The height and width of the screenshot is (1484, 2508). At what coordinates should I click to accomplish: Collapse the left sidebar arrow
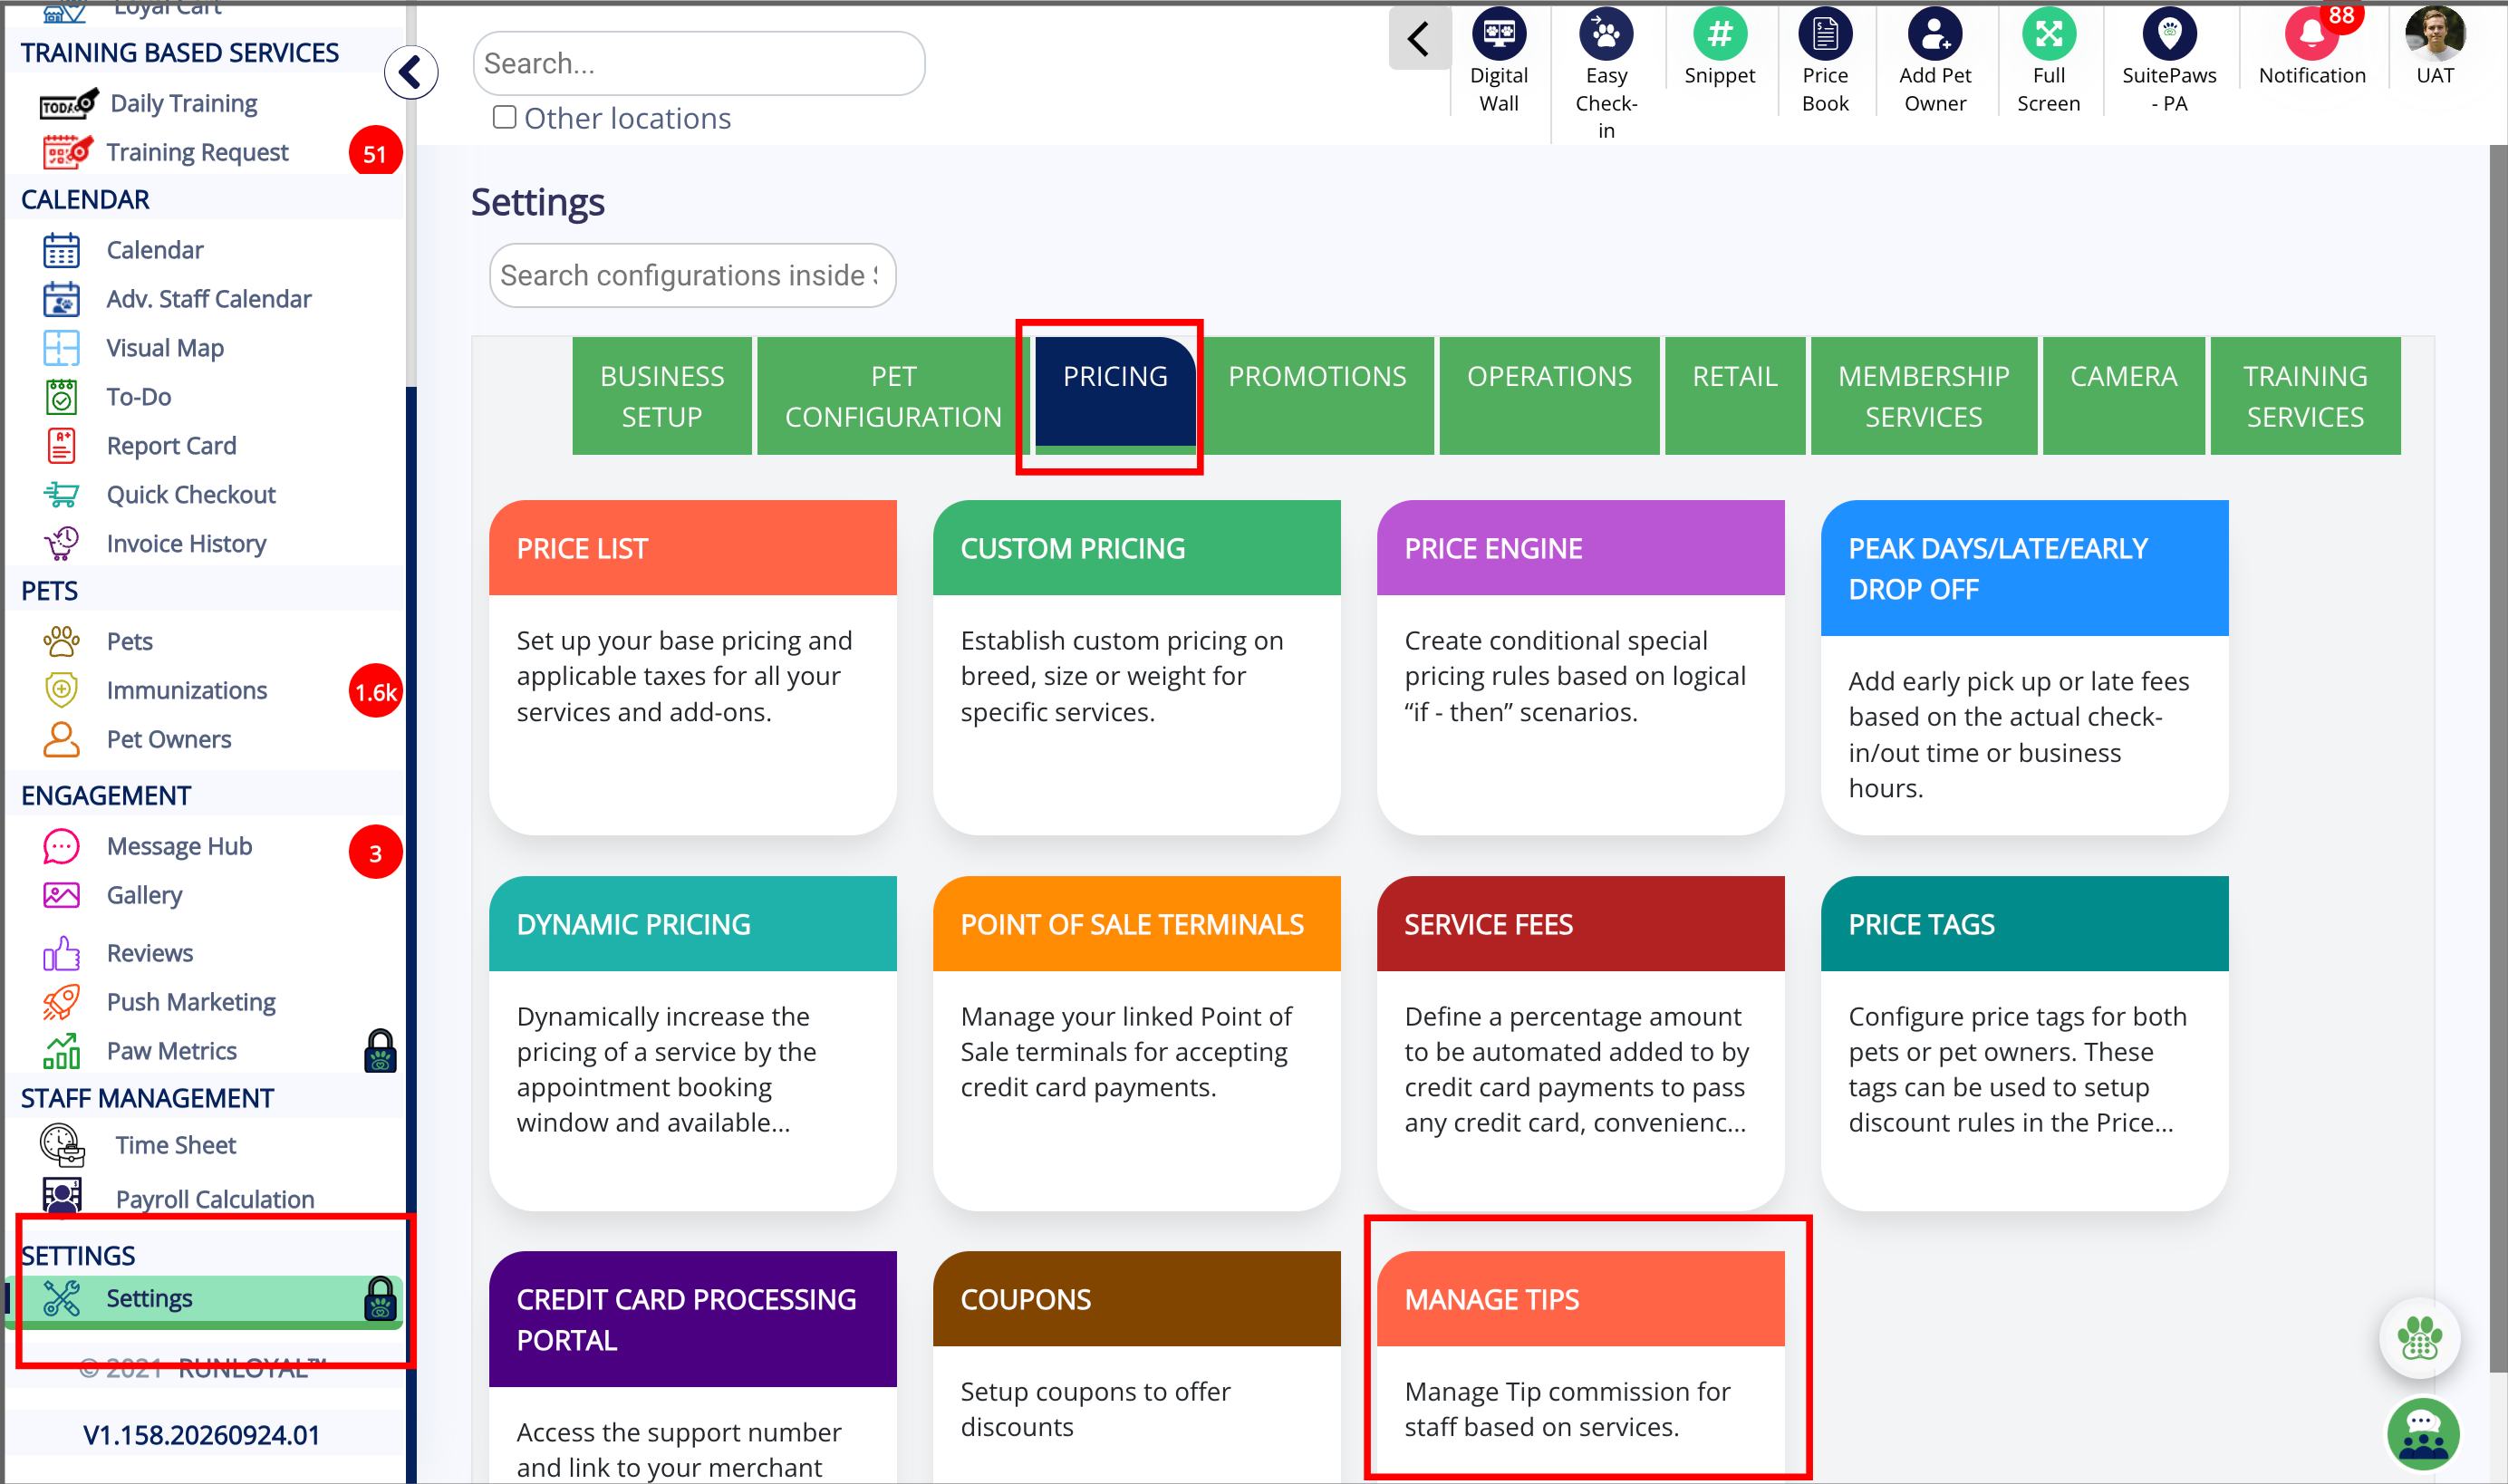click(x=411, y=73)
